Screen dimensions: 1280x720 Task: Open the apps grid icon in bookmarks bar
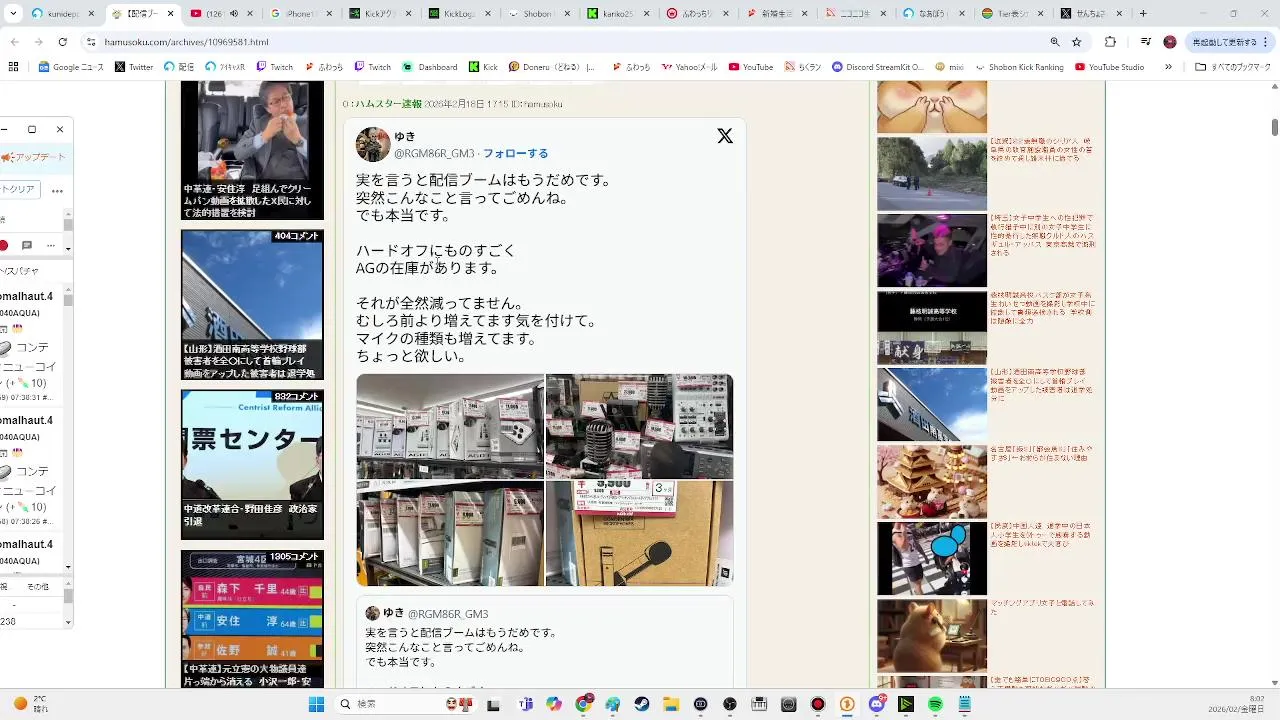click(13, 67)
